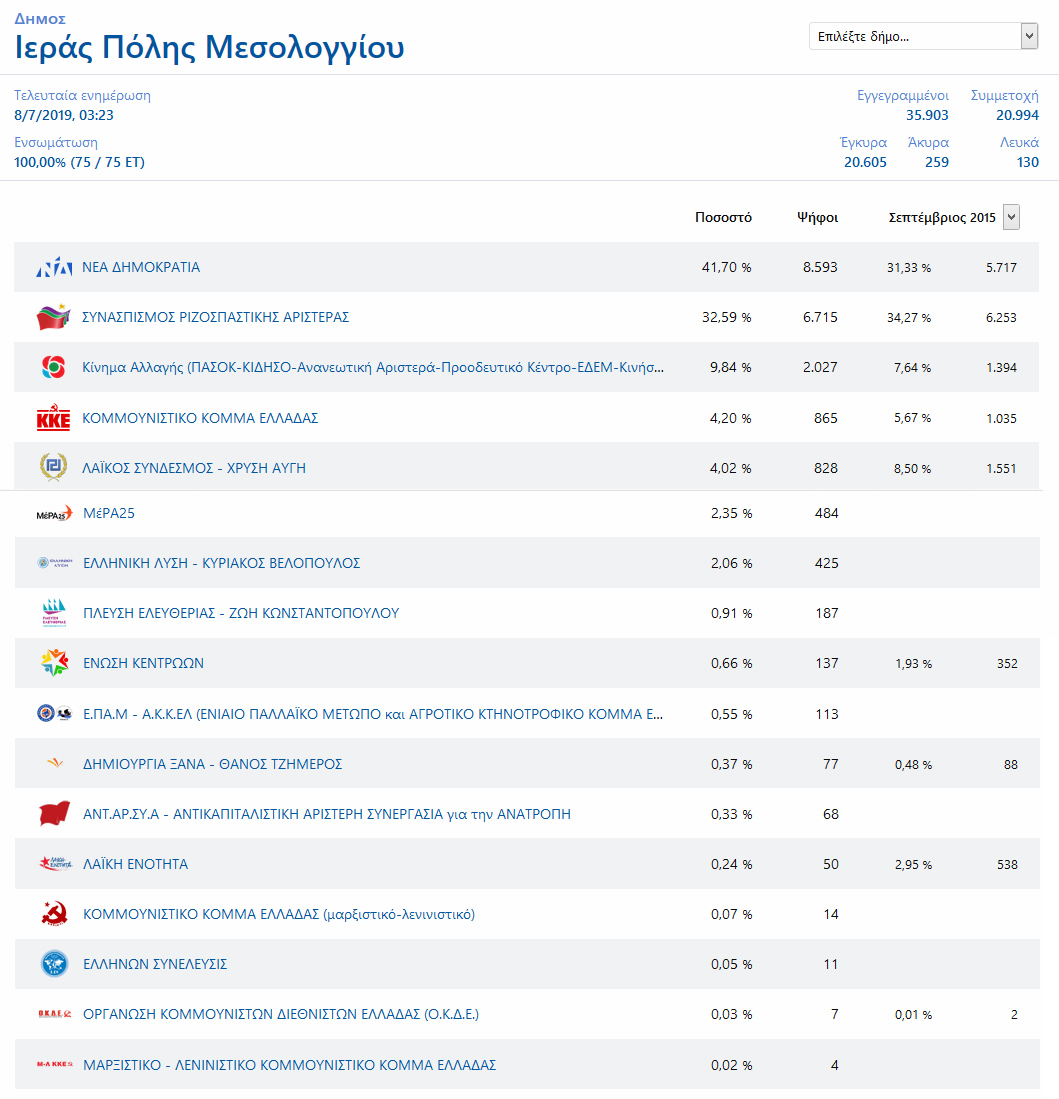Click the Εγγεγραμμένοι label

click(x=903, y=95)
